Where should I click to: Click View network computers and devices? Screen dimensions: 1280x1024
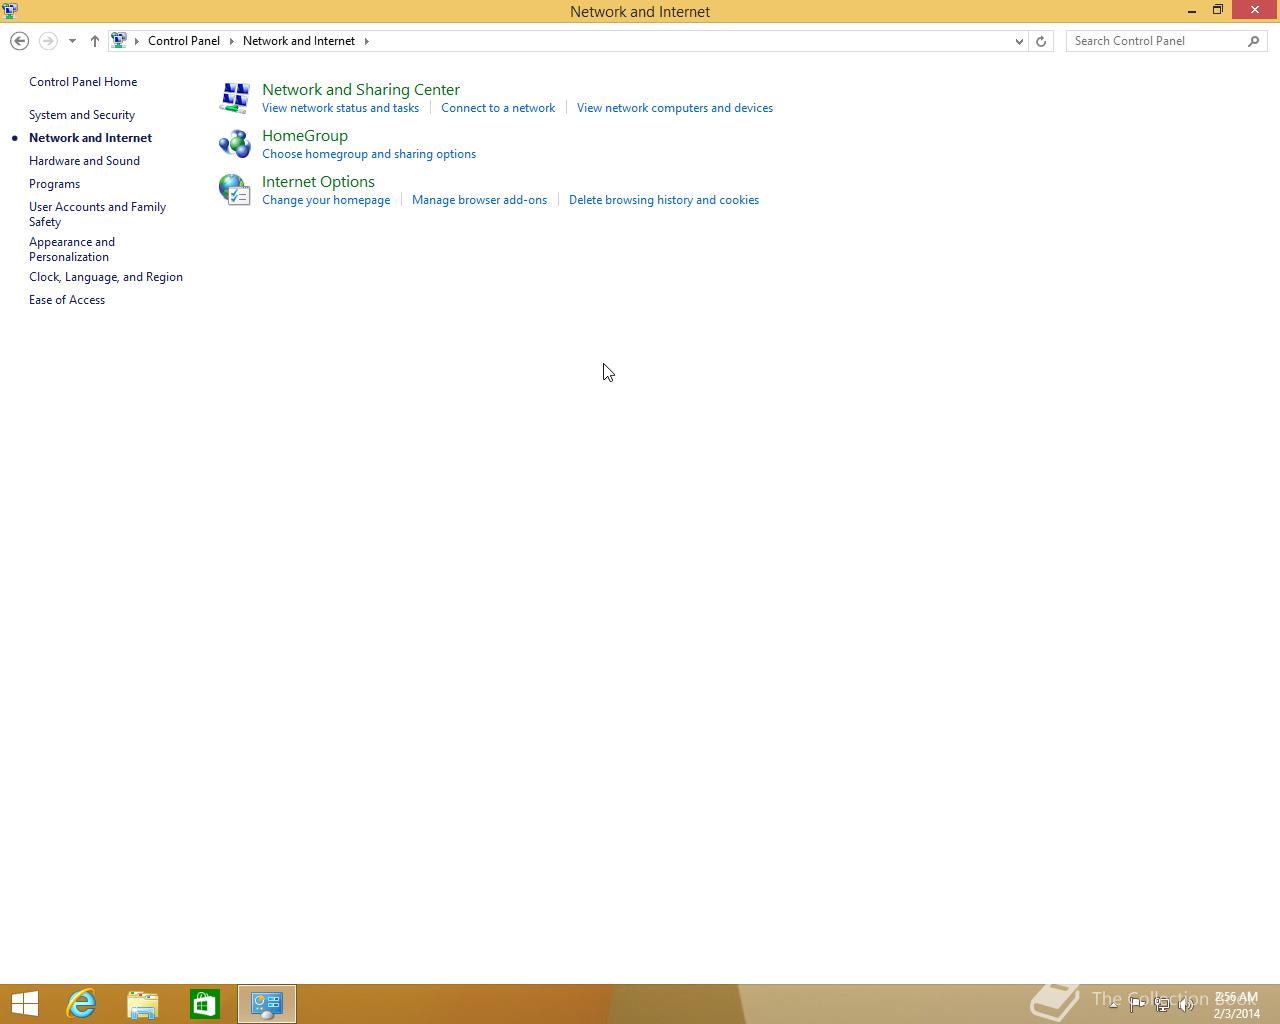coord(675,108)
